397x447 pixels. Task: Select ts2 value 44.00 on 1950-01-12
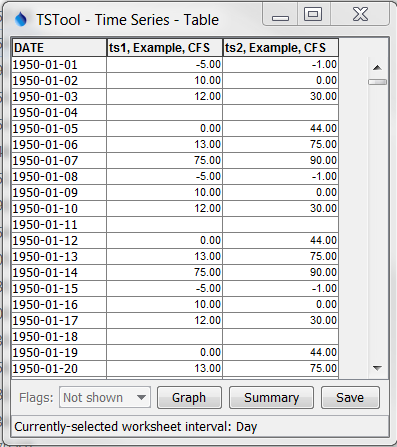point(280,241)
